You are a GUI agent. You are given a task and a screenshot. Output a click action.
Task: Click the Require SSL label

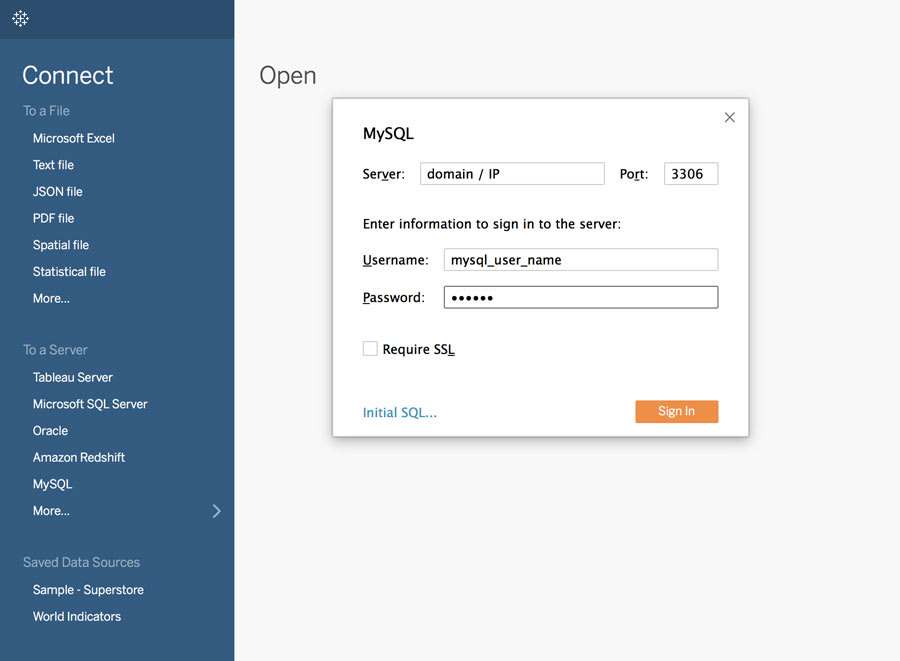(x=418, y=349)
